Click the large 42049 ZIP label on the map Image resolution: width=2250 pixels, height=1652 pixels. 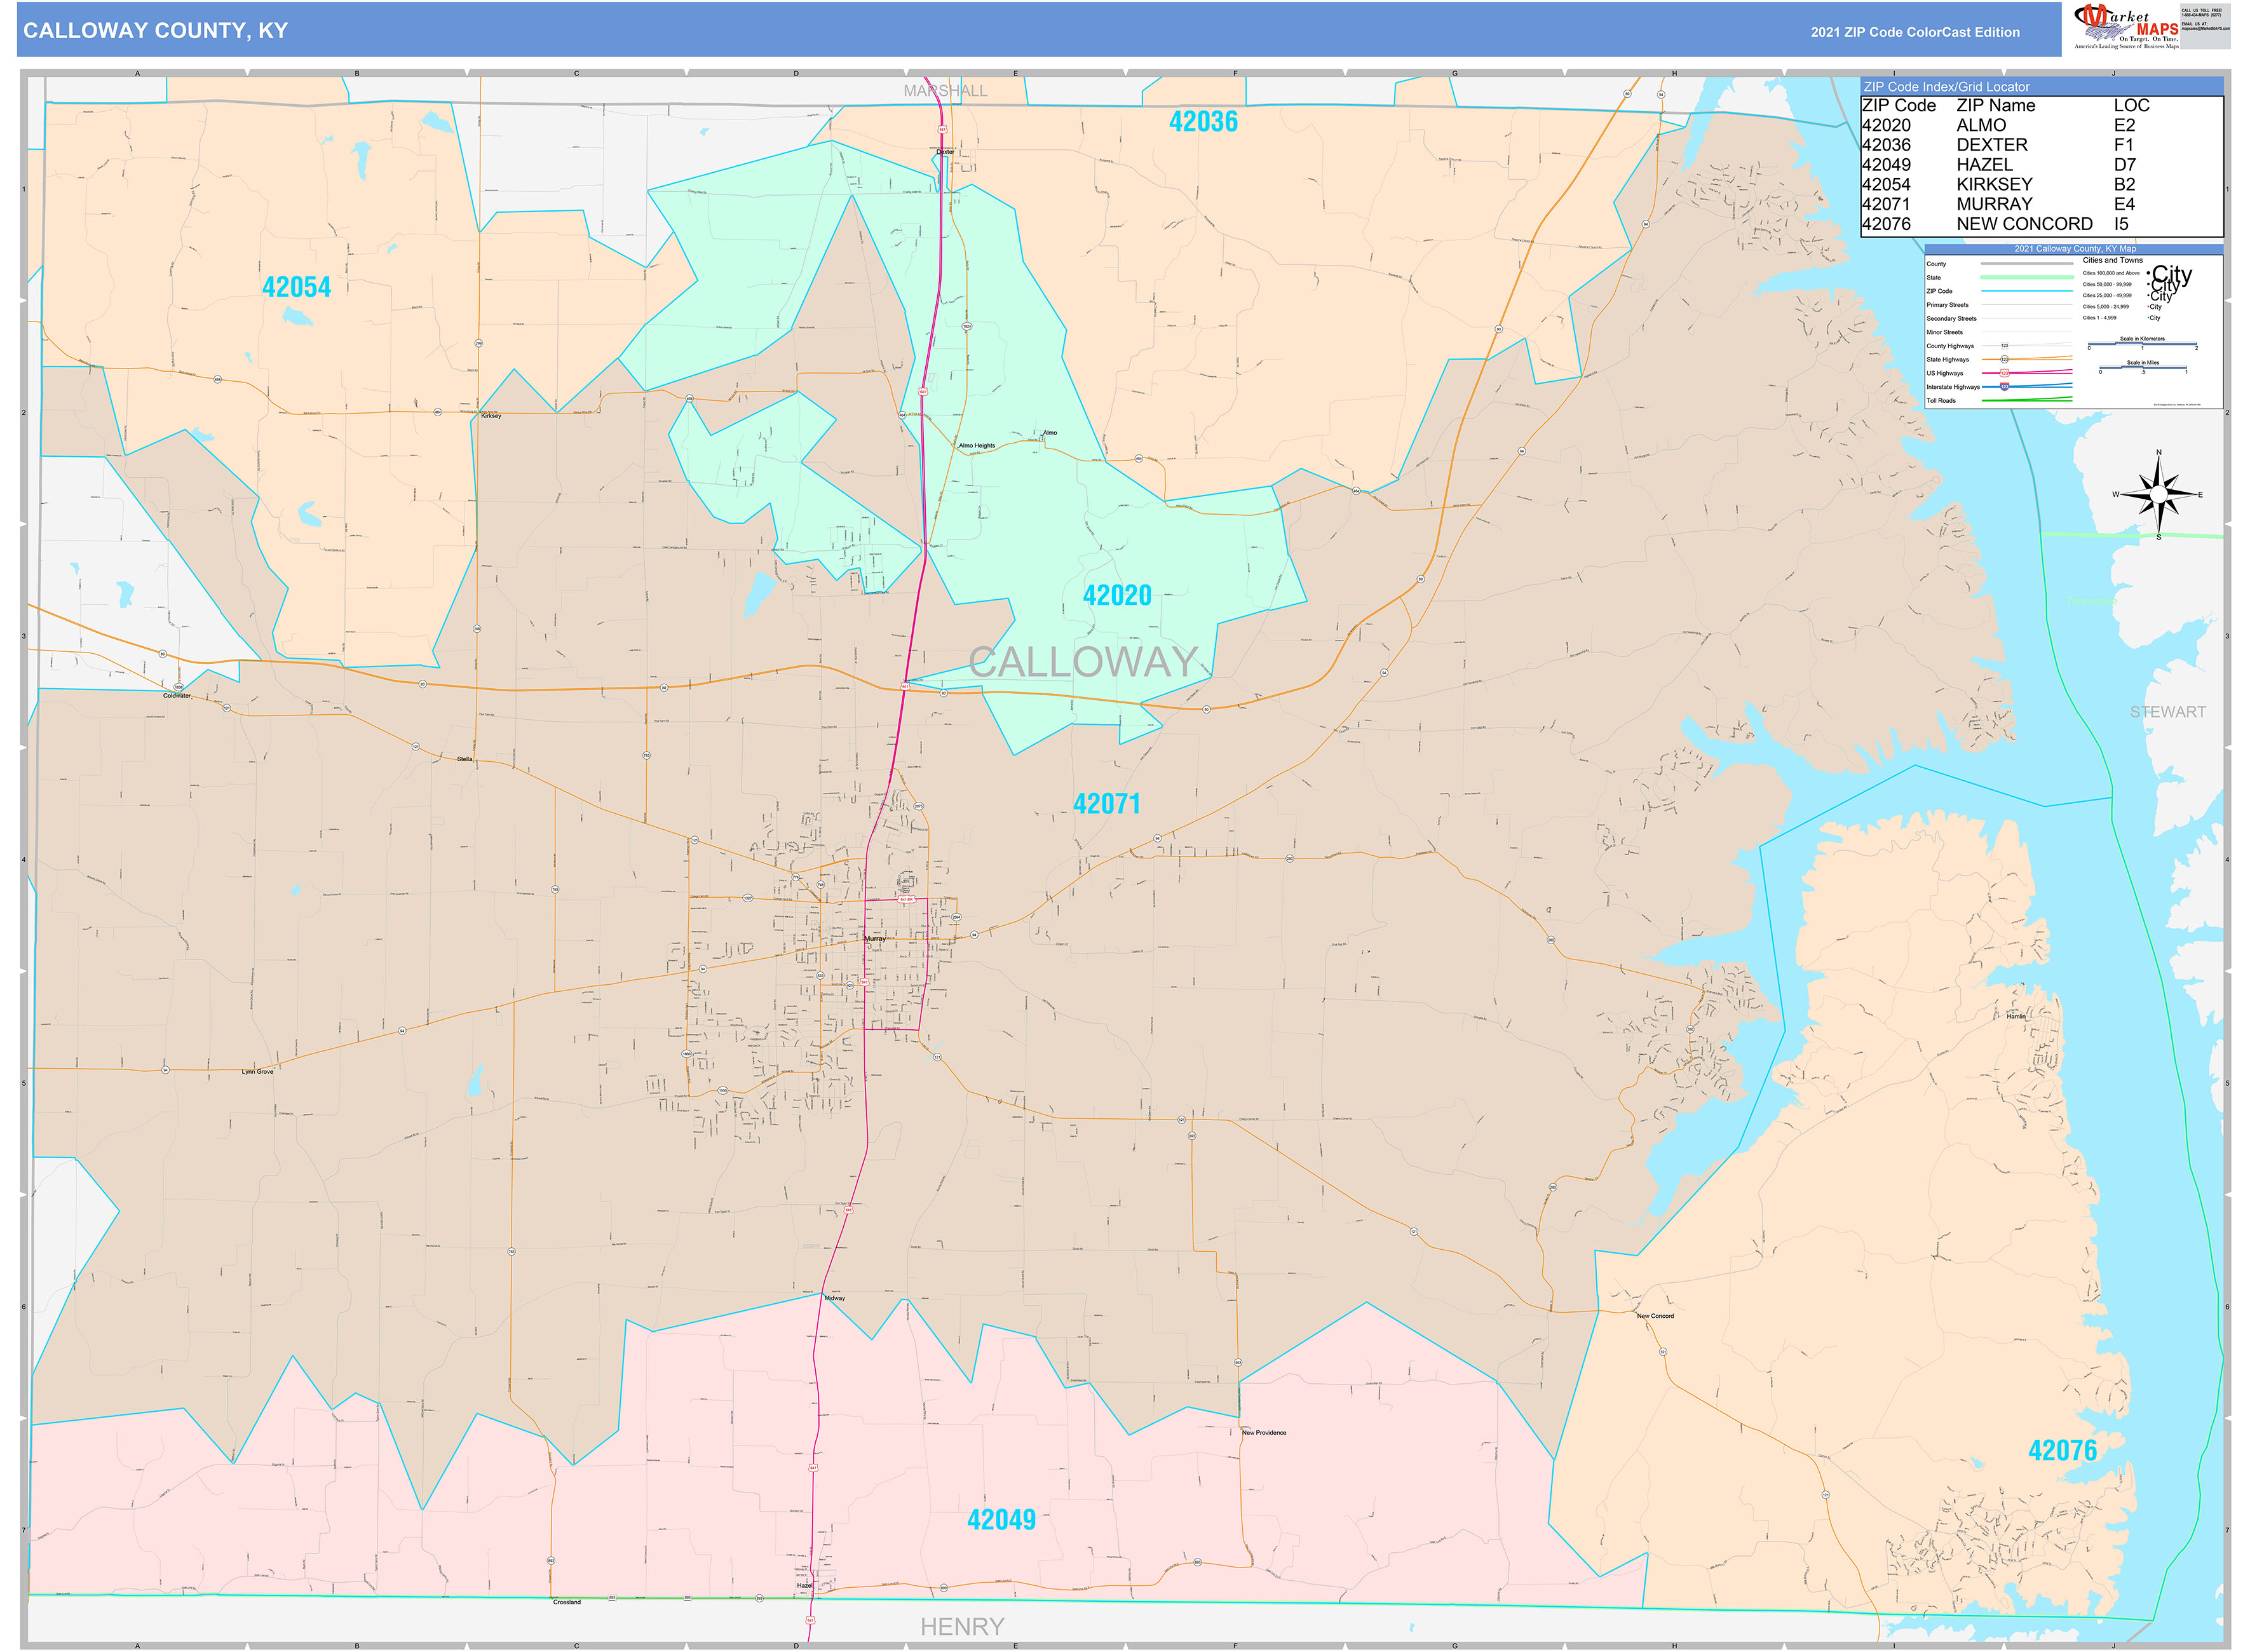point(1001,1520)
